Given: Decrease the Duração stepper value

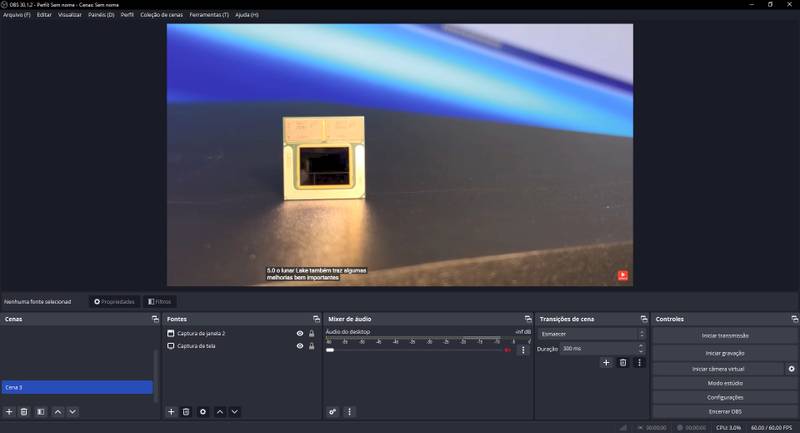Looking at the screenshot, I should (x=641, y=351).
